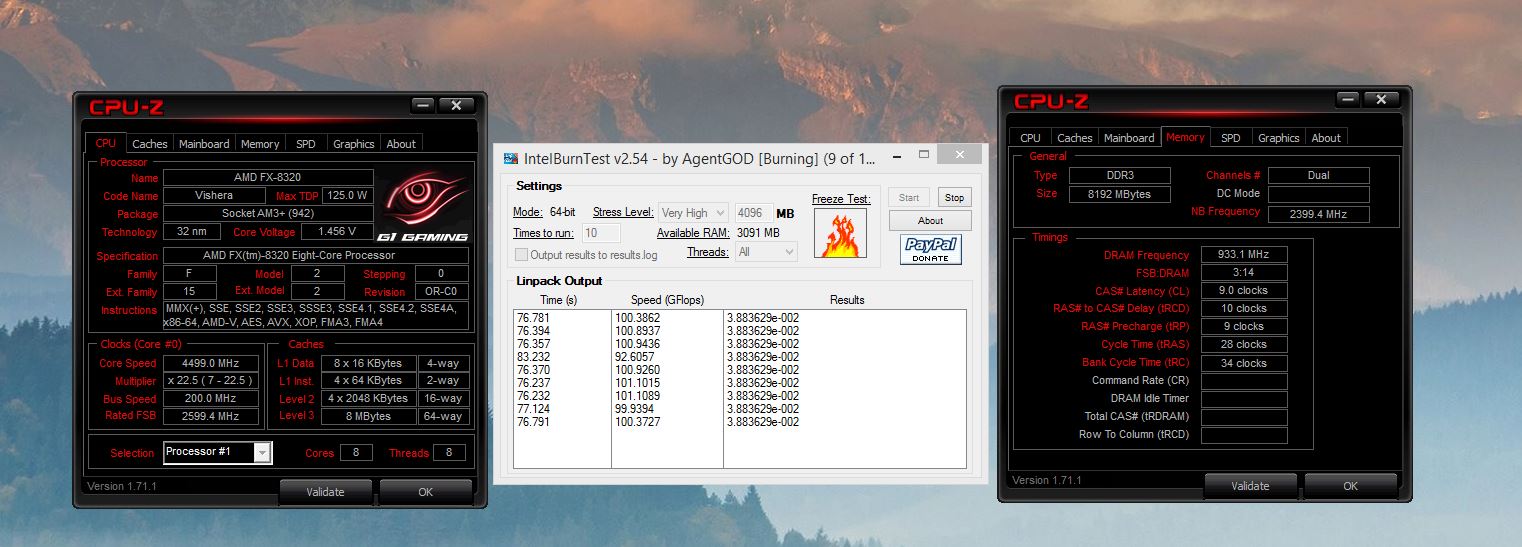Click the disabled Start button

click(909, 198)
